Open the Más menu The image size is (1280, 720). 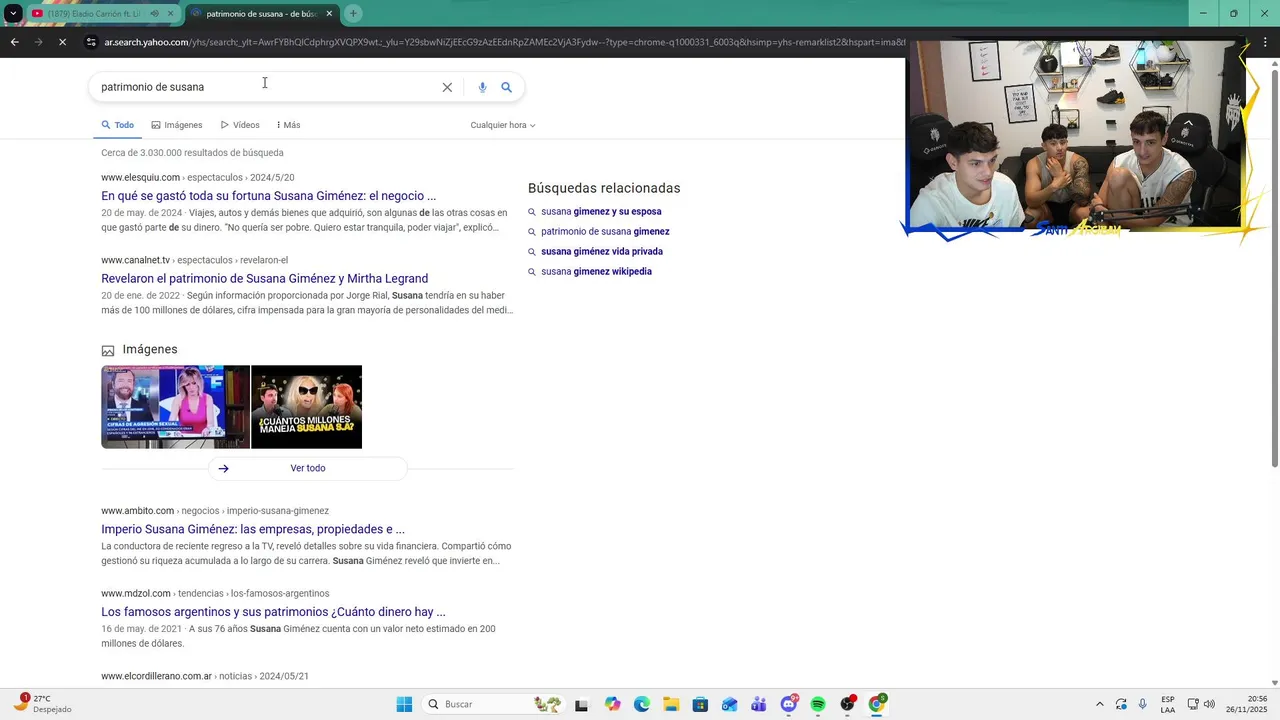(287, 125)
